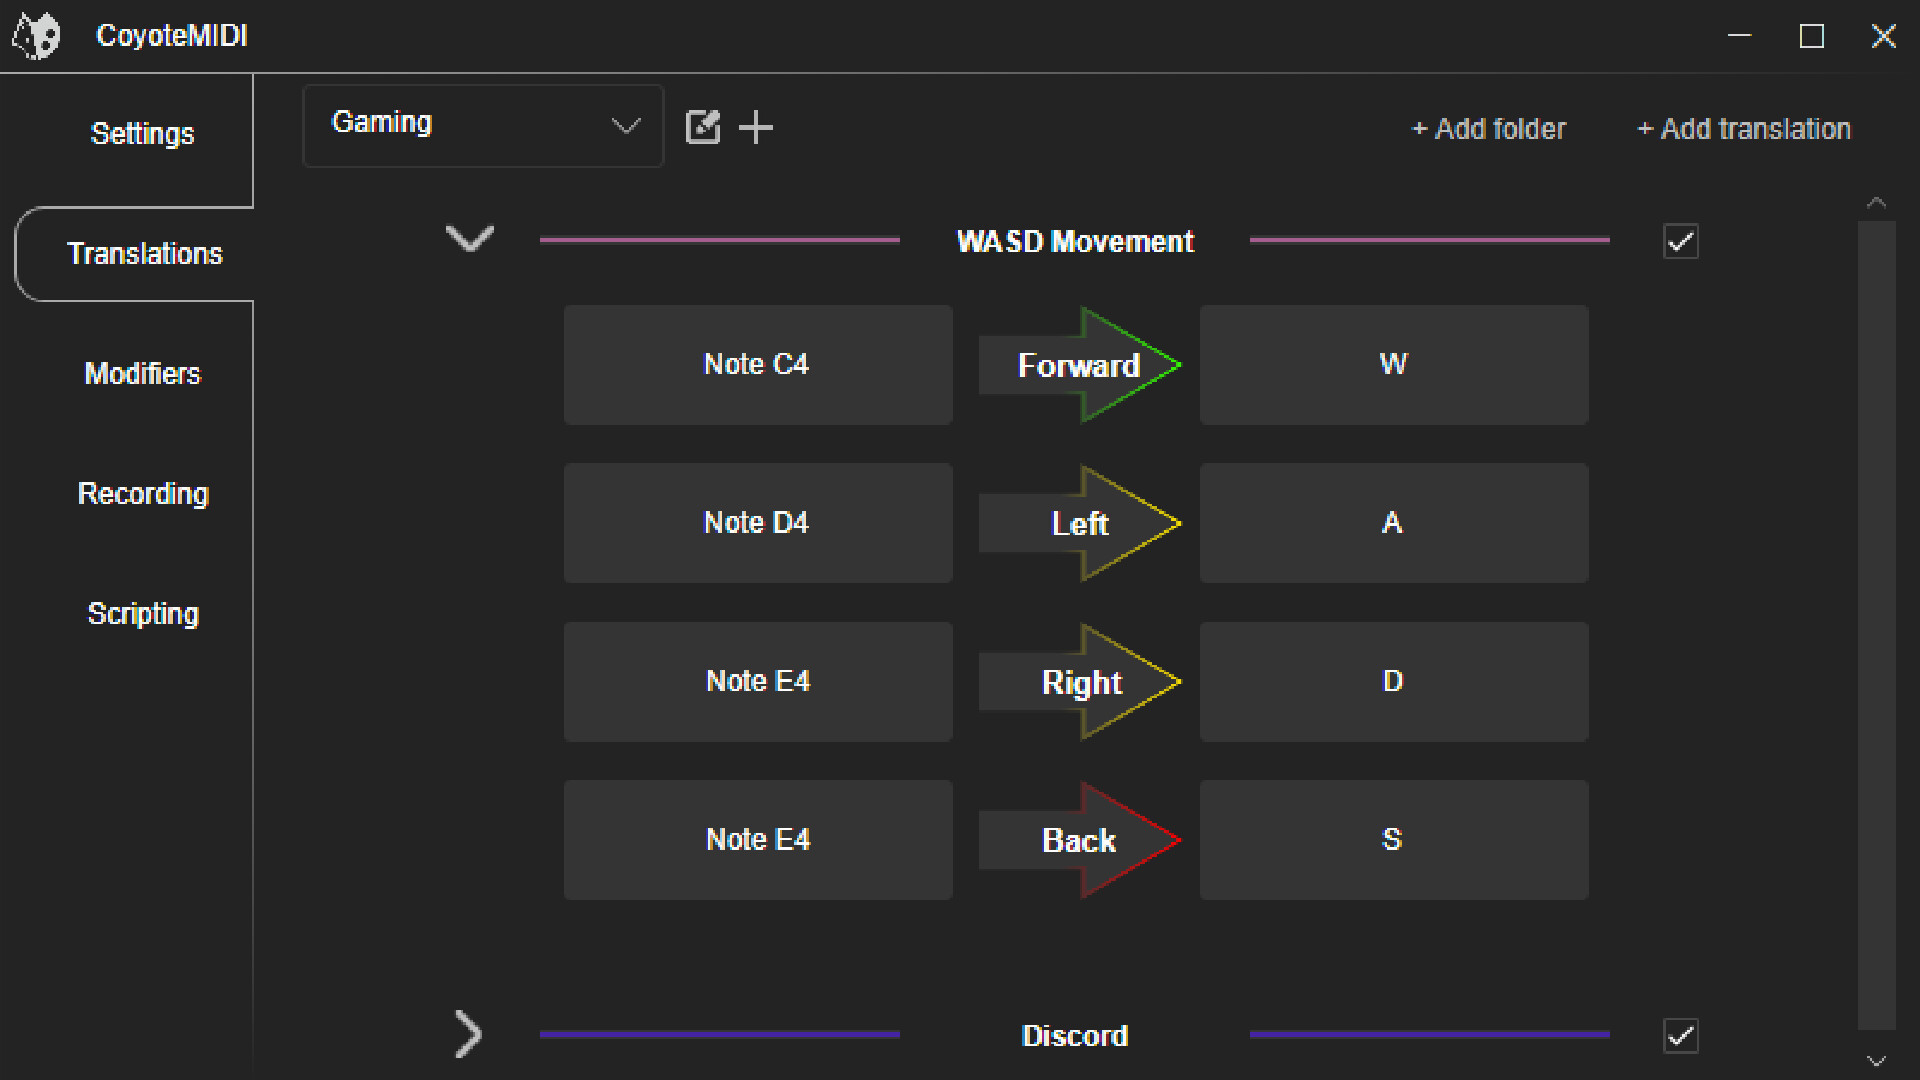Viewport: 1920px width, 1080px height.
Task: Click the CoyoteMIDI coyote logo icon
Action: 36,36
